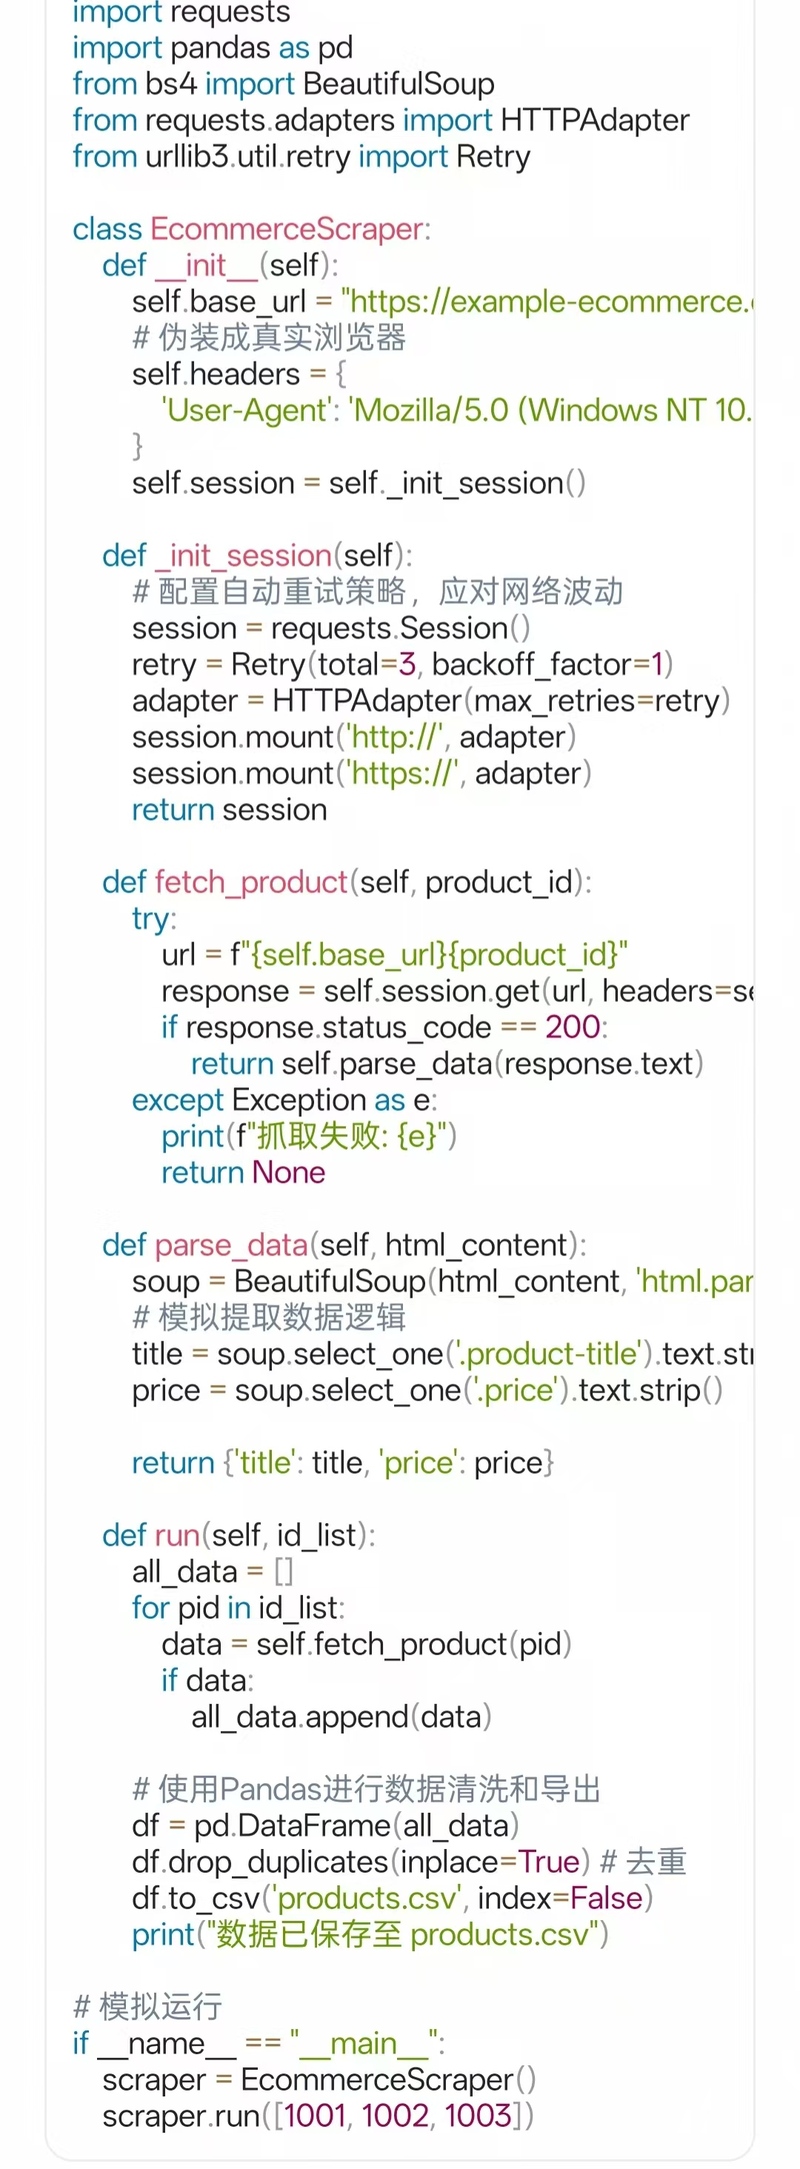Viewport: 800px width, 2169px height.
Task: Click the 'products.csv' string in to_csv
Action: point(368,1898)
